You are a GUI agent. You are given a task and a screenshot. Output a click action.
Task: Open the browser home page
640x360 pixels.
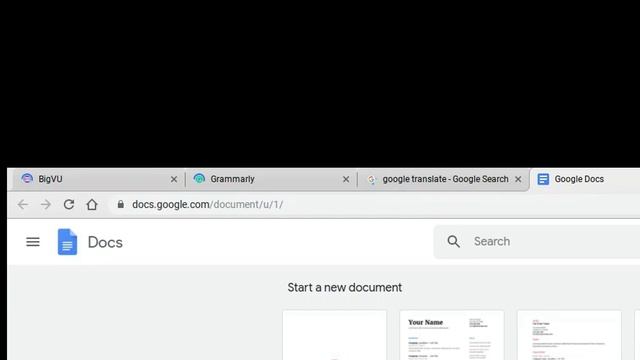tap(92, 204)
